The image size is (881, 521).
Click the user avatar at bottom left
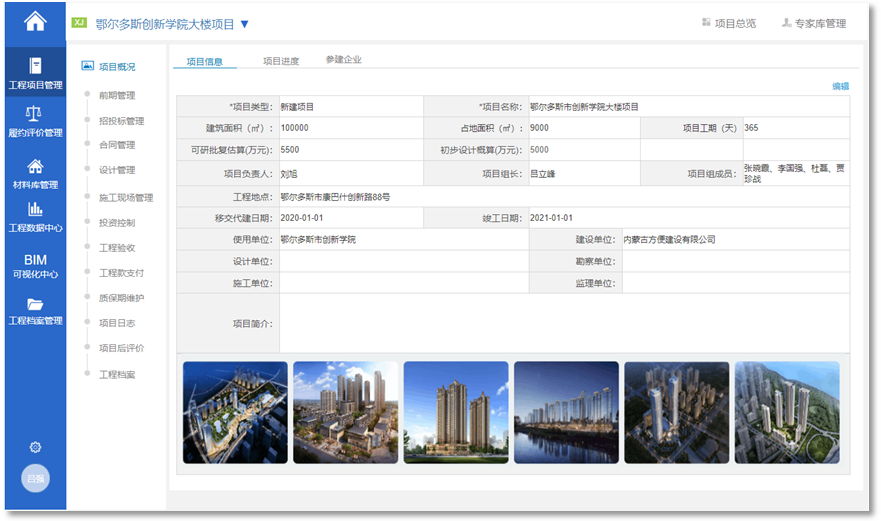[35, 479]
